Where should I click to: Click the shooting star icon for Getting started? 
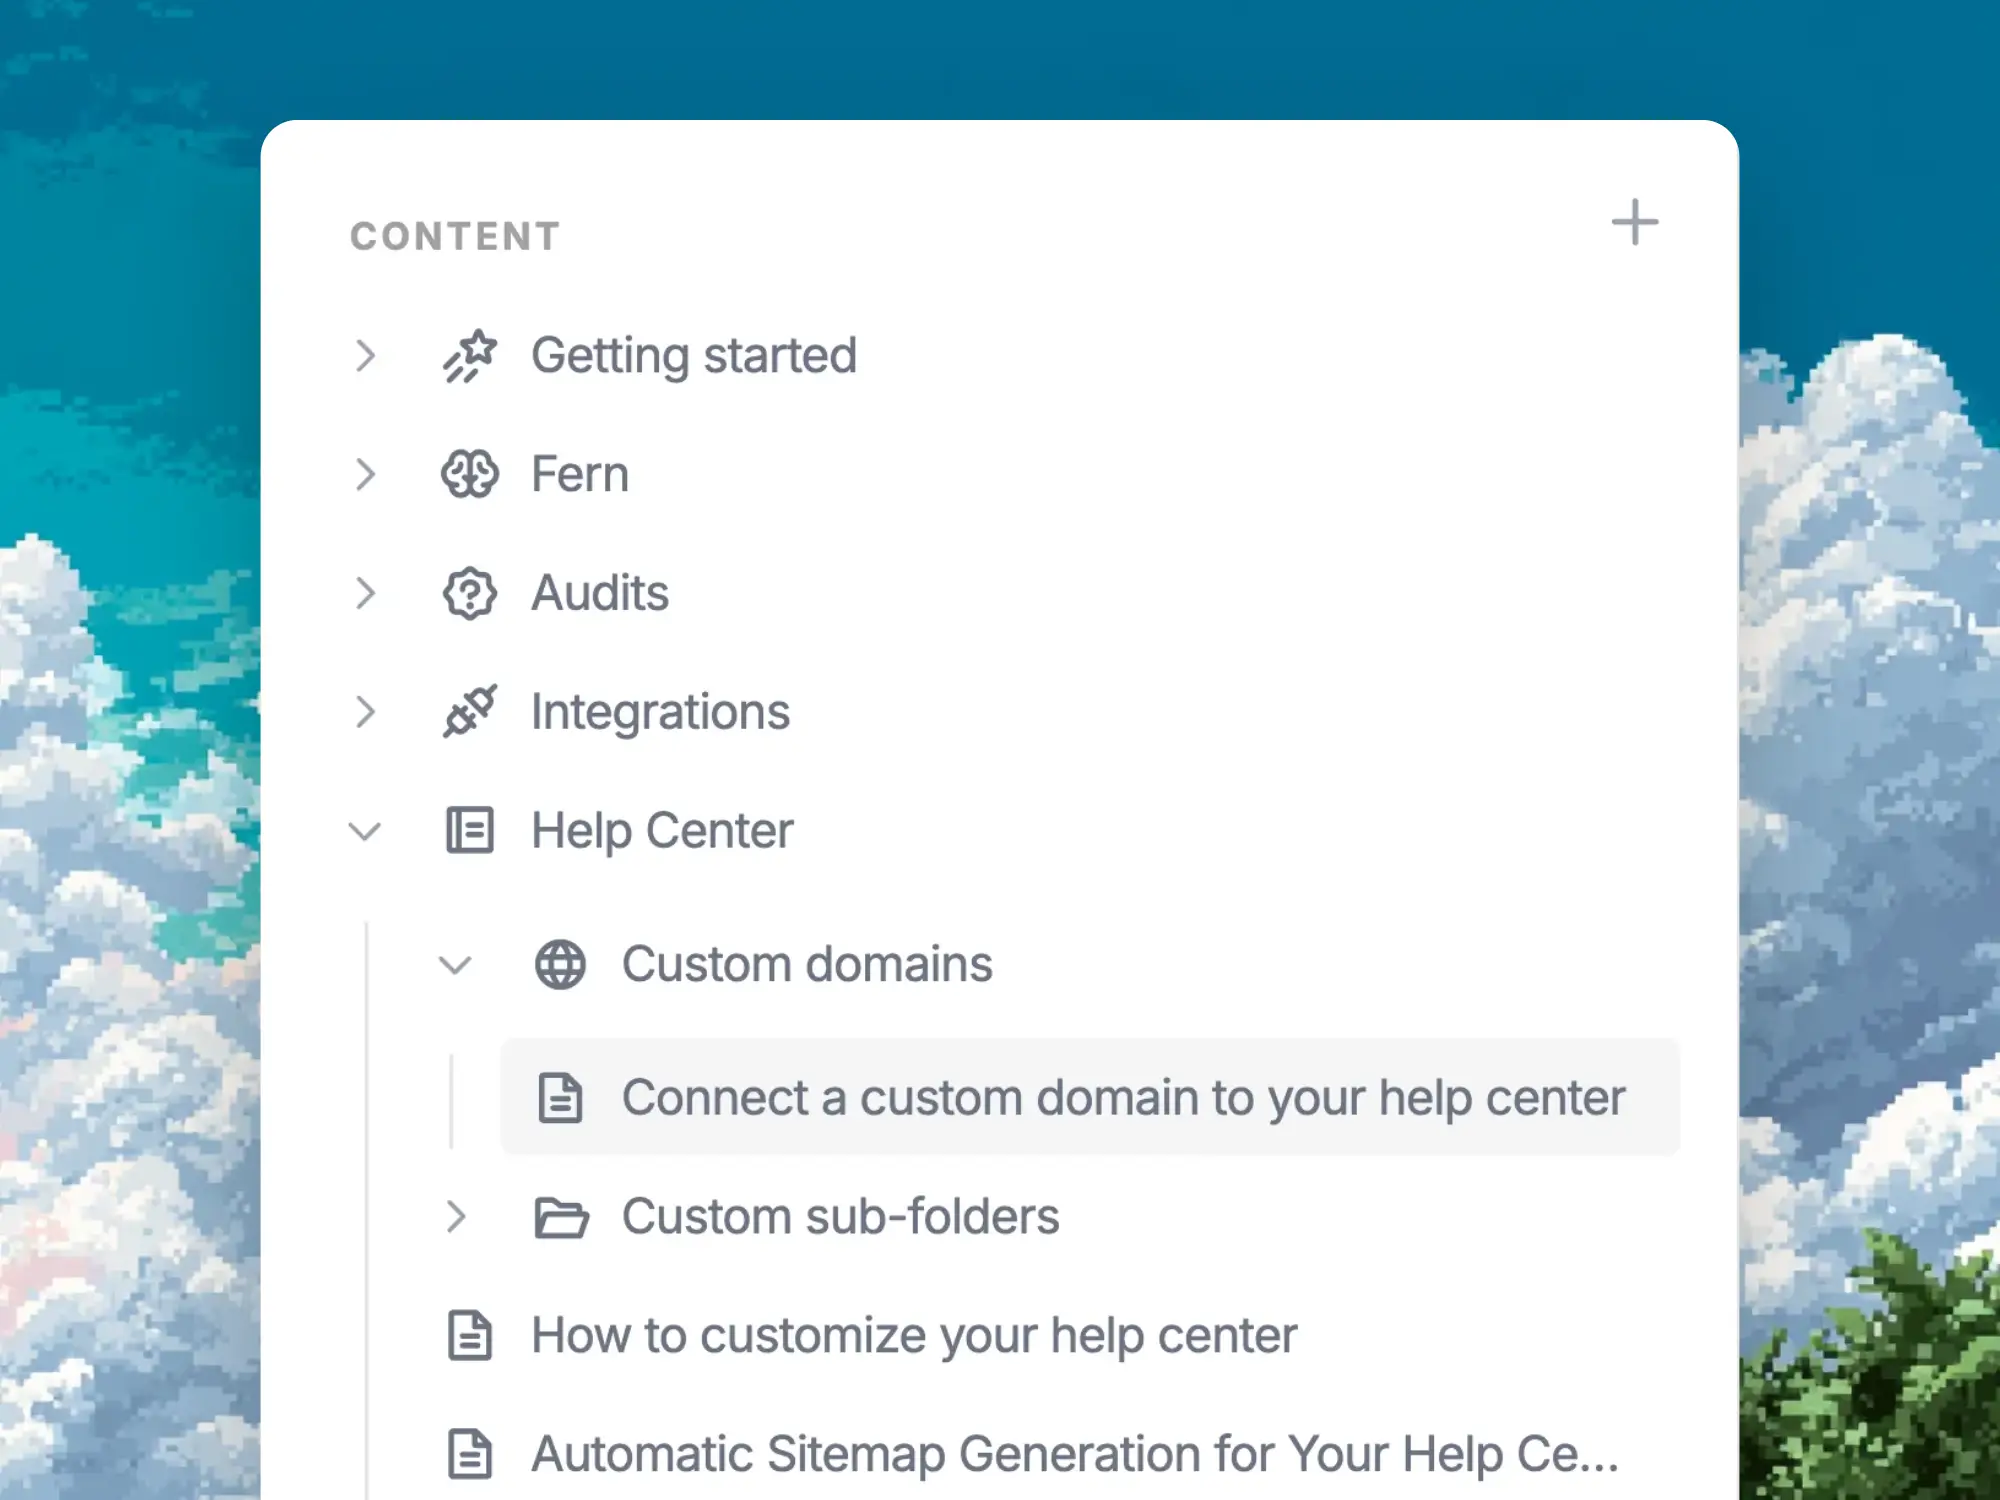[x=469, y=356]
